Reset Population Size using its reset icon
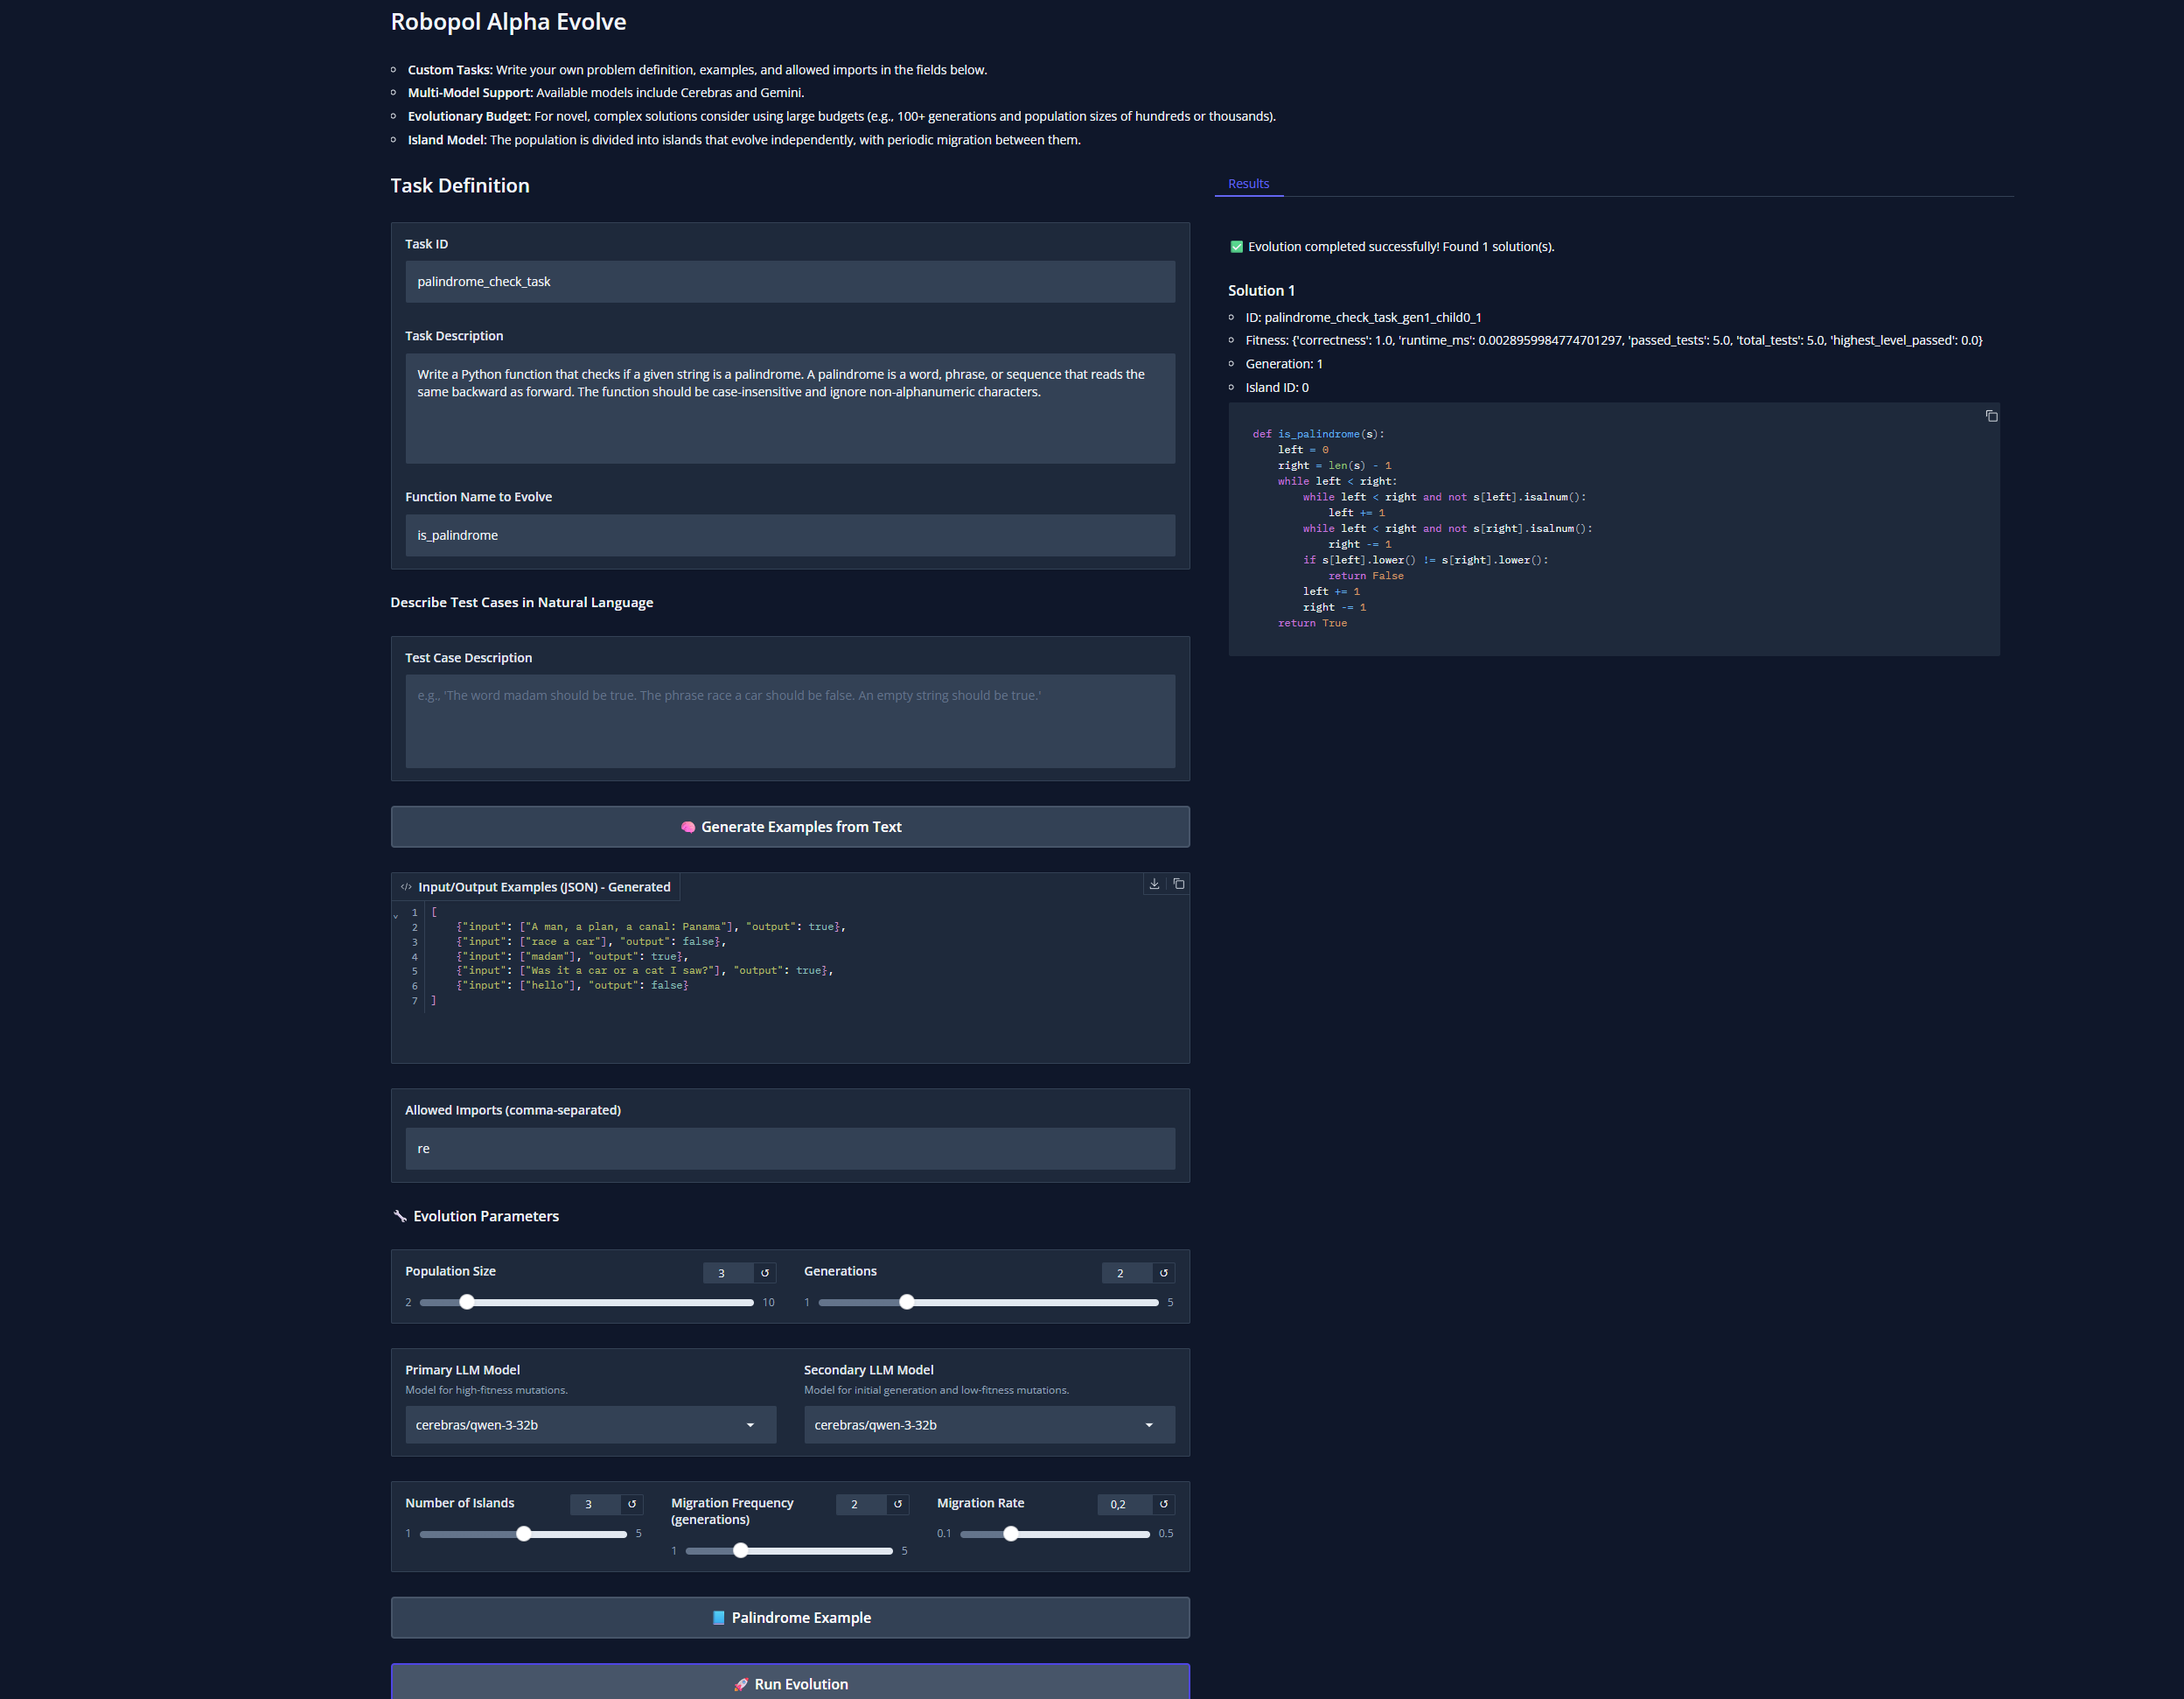The height and width of the screenshot is (1699, 2184). coord(766,1273)
